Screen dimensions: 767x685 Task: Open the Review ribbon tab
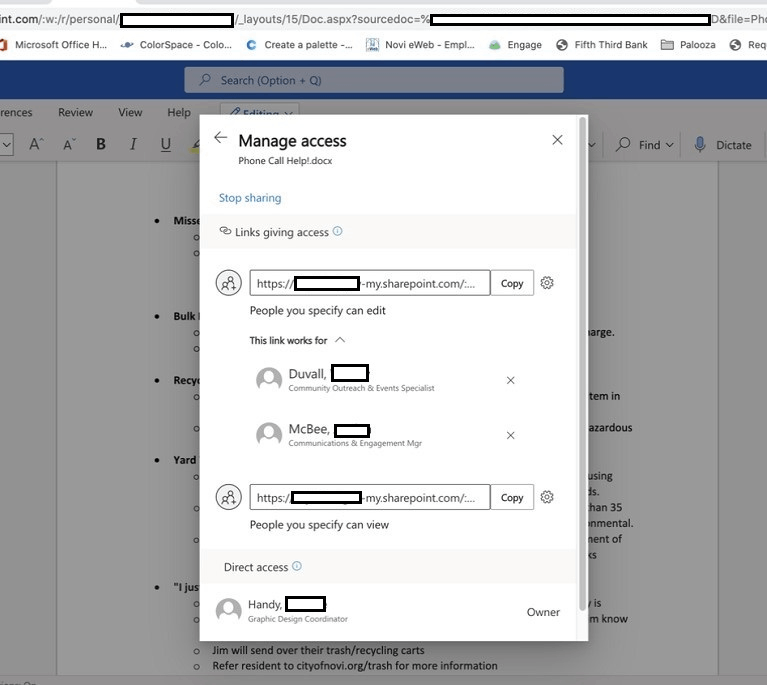pyautogui.click(x=75, y=113)
